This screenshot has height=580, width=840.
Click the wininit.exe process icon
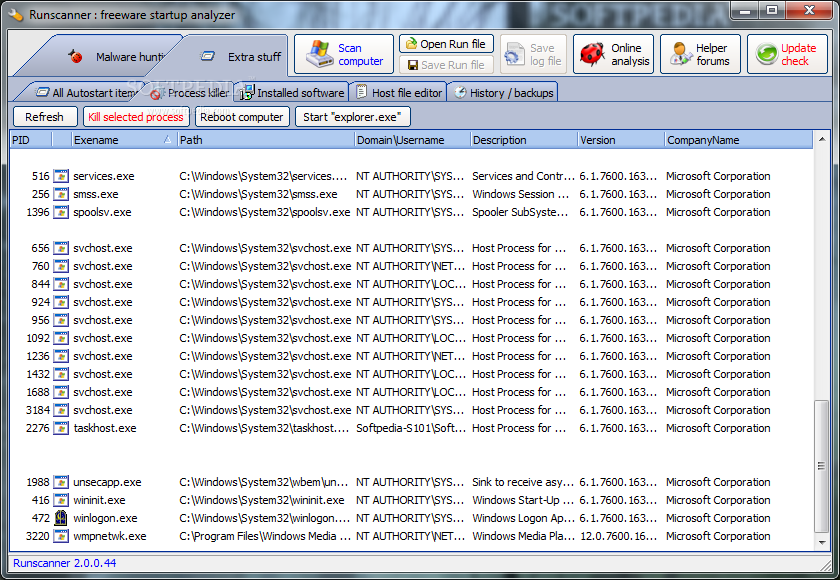[x=61, y=500]
